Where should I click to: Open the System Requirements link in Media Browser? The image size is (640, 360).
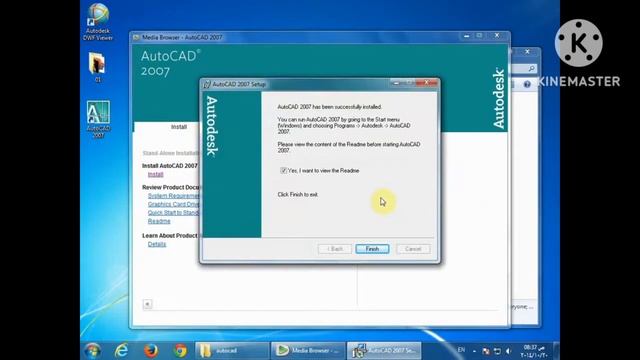[x=173, y=196]
